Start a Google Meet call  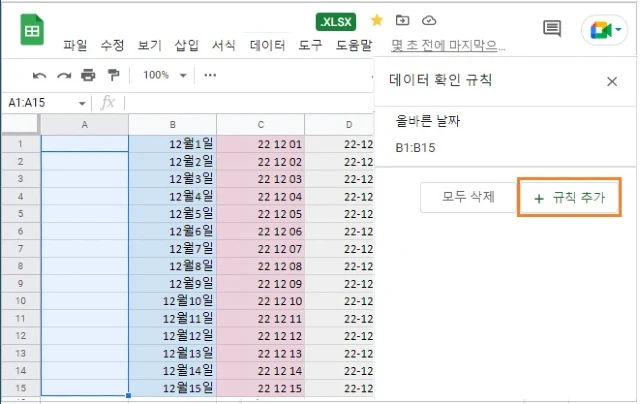(x=601, y=30)
